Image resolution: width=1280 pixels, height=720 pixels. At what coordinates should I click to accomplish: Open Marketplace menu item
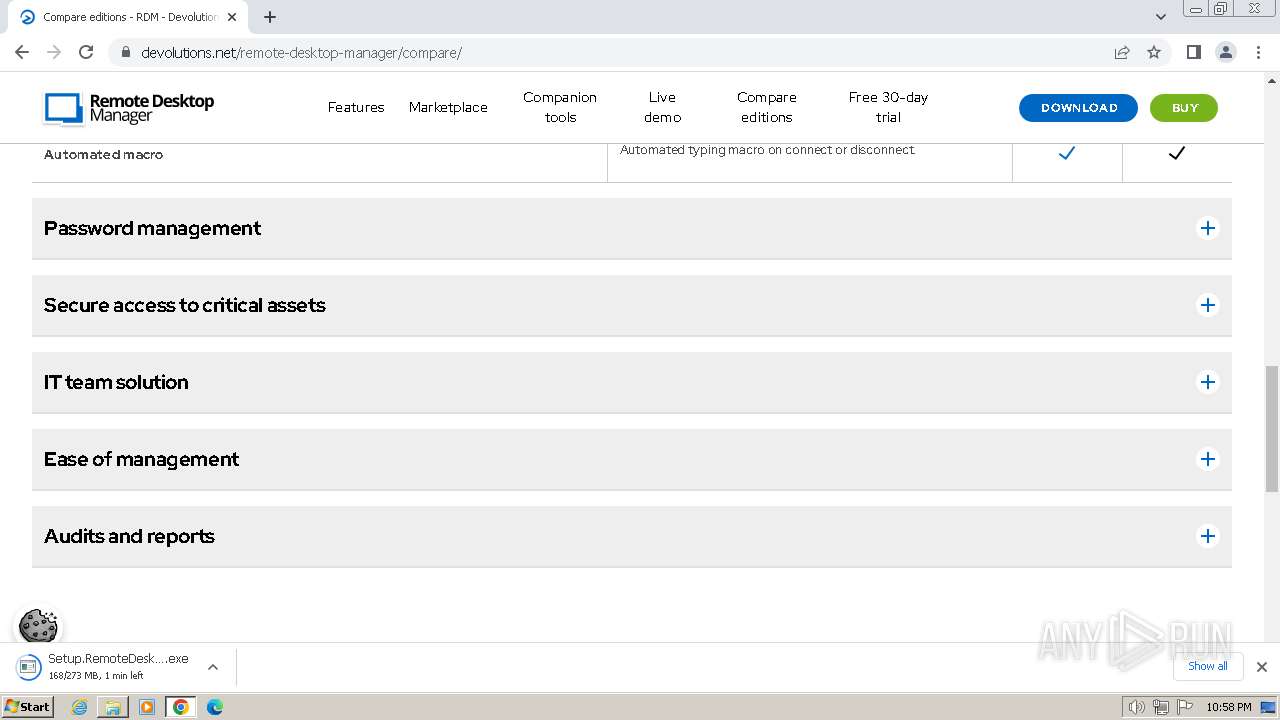click(448, 107)
